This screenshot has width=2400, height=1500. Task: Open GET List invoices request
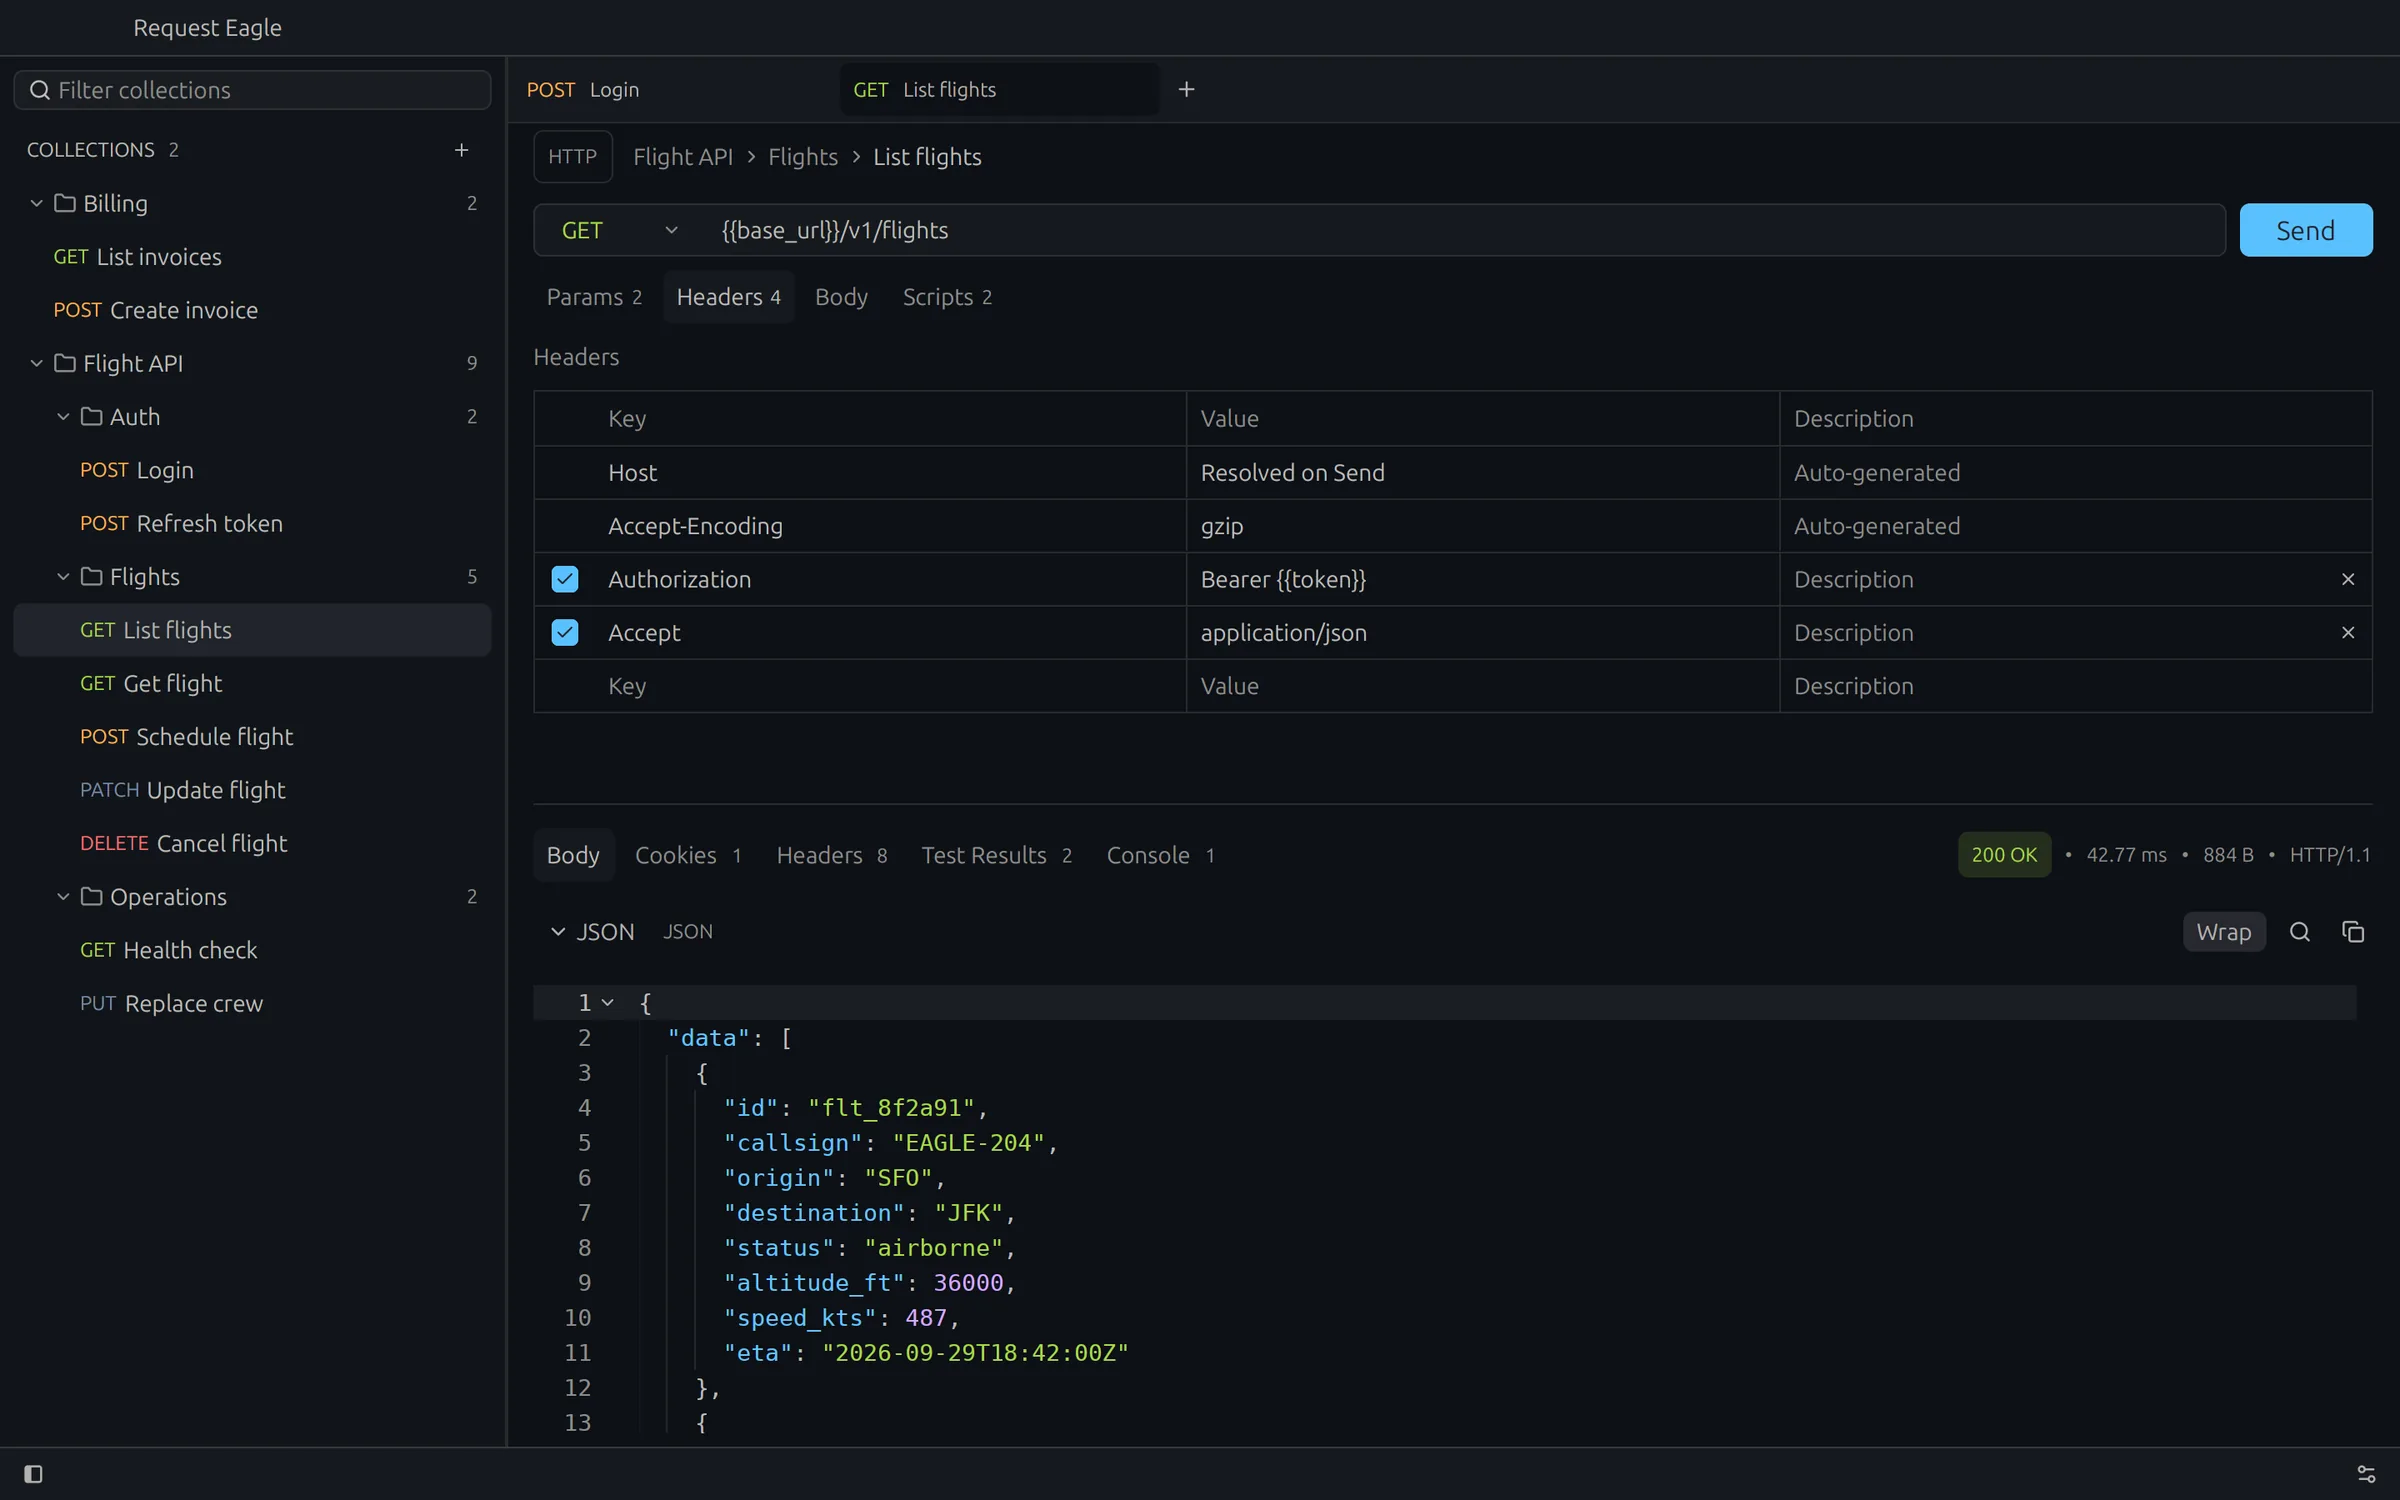[252, 257]
